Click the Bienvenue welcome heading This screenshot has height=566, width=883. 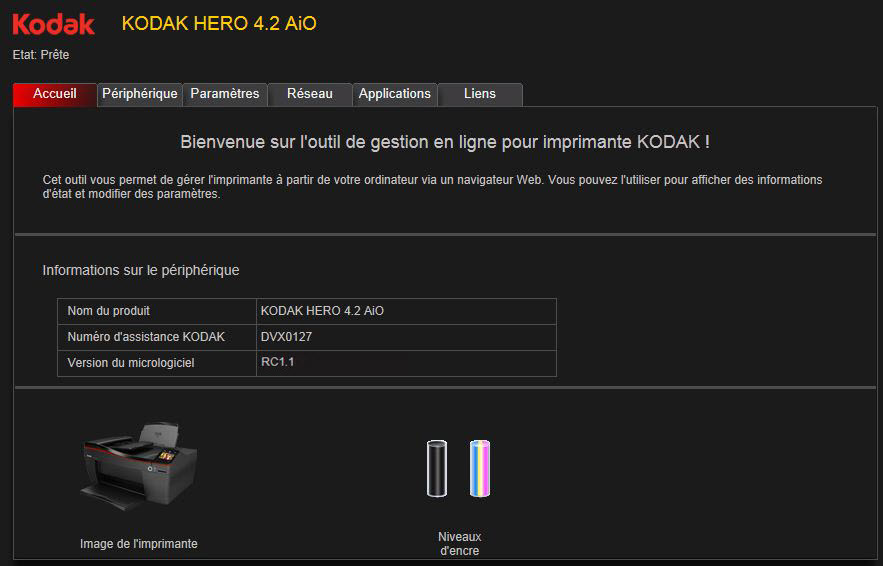tap(445, 142)
